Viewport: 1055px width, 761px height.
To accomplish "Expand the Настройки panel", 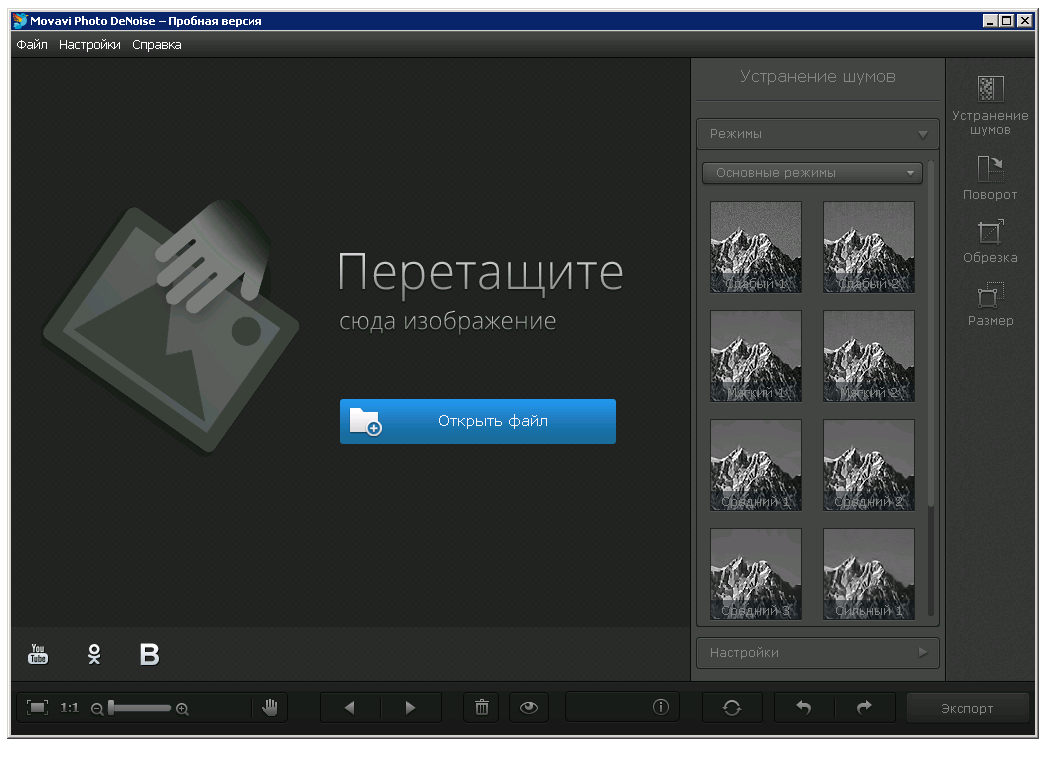I will pyautogui.click(x=817, y=652).
